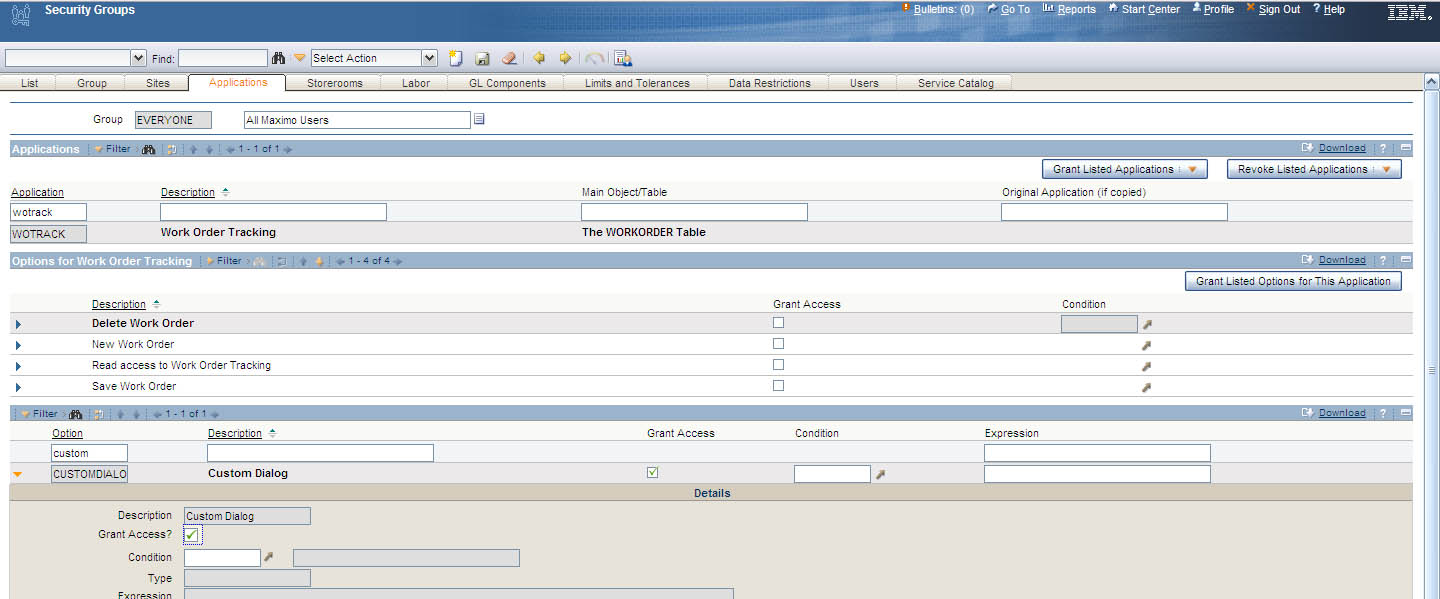Expand the Delete Work Order row details
This screenshot has height=599, width=1440.
click(x=17, y=323)
